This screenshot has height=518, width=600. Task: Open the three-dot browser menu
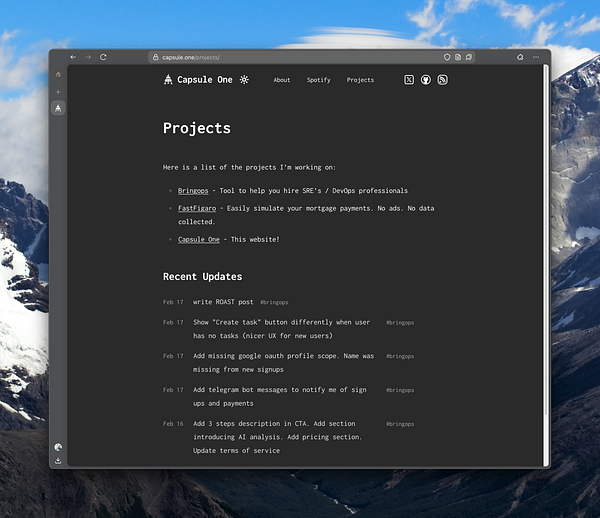tap(536, 57)
